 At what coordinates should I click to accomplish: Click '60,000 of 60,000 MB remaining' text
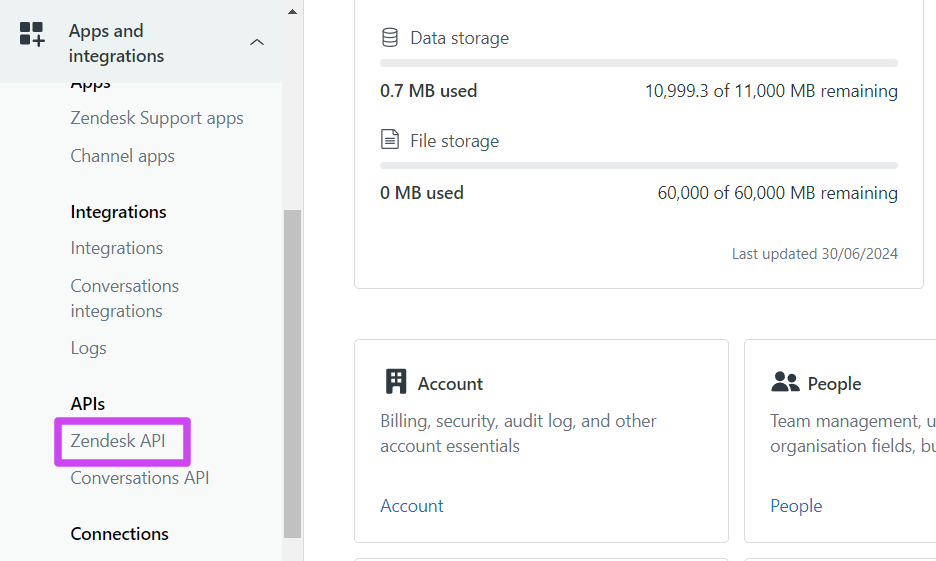click(778, 193)
